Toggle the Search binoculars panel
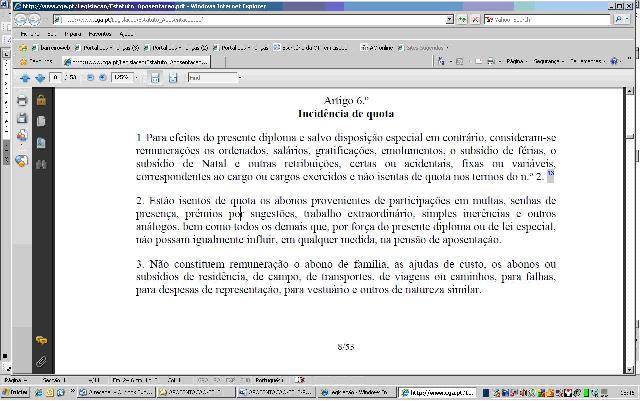 pyautogui.click(x=41, y=165)
